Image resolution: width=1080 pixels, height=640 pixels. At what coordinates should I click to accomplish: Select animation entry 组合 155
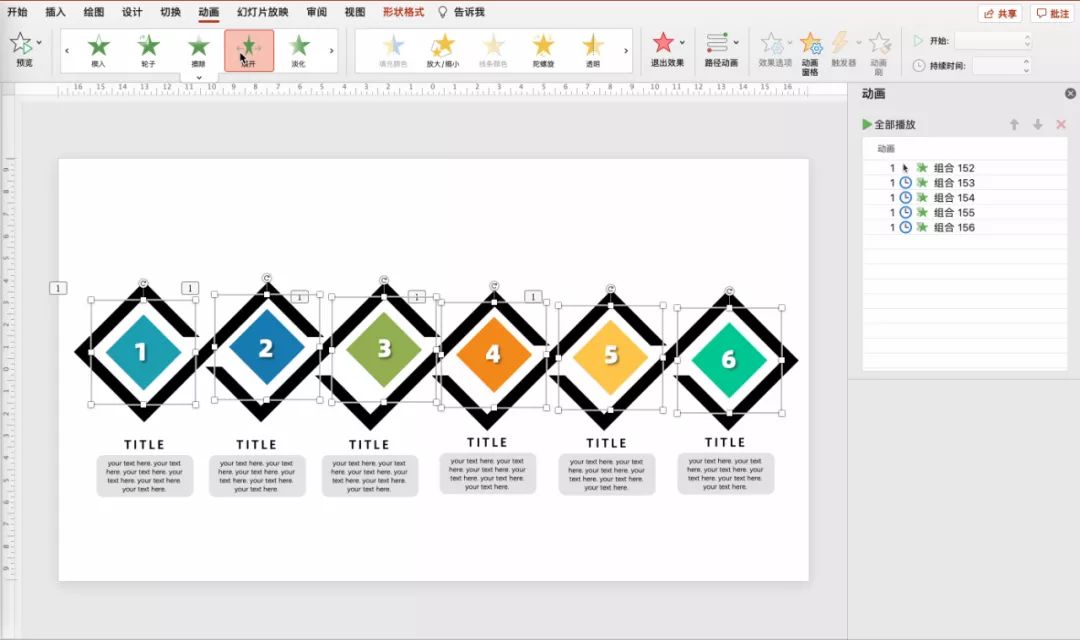pos(964,212)
